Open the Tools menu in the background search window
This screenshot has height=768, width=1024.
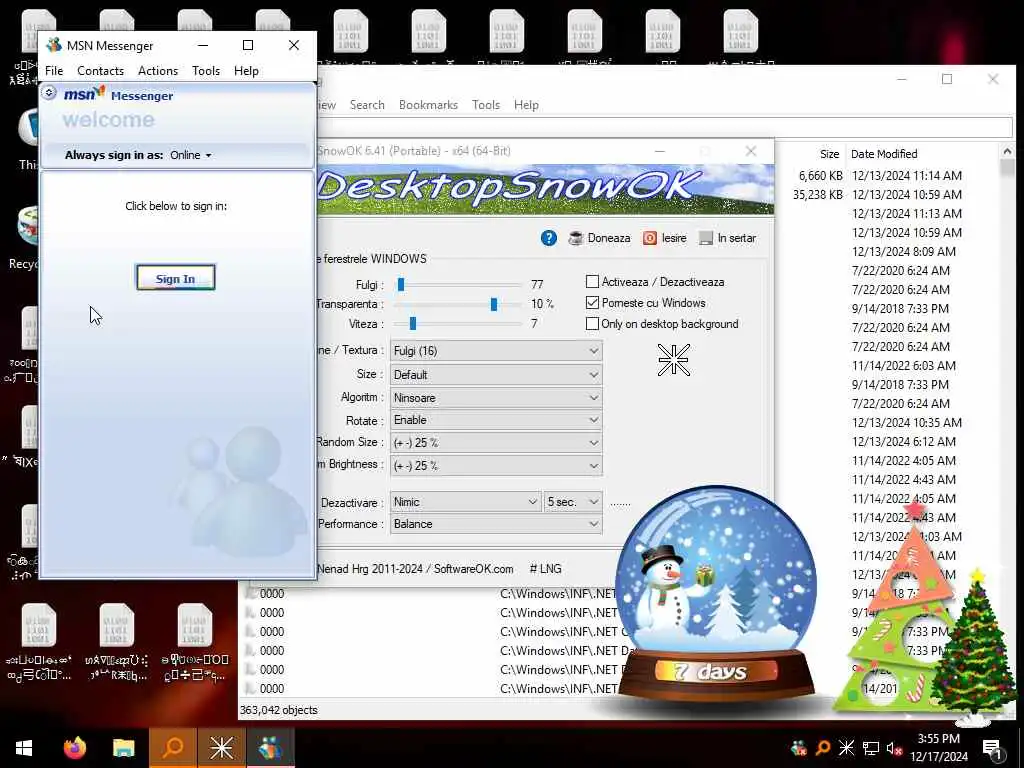(x=486, y=105)
